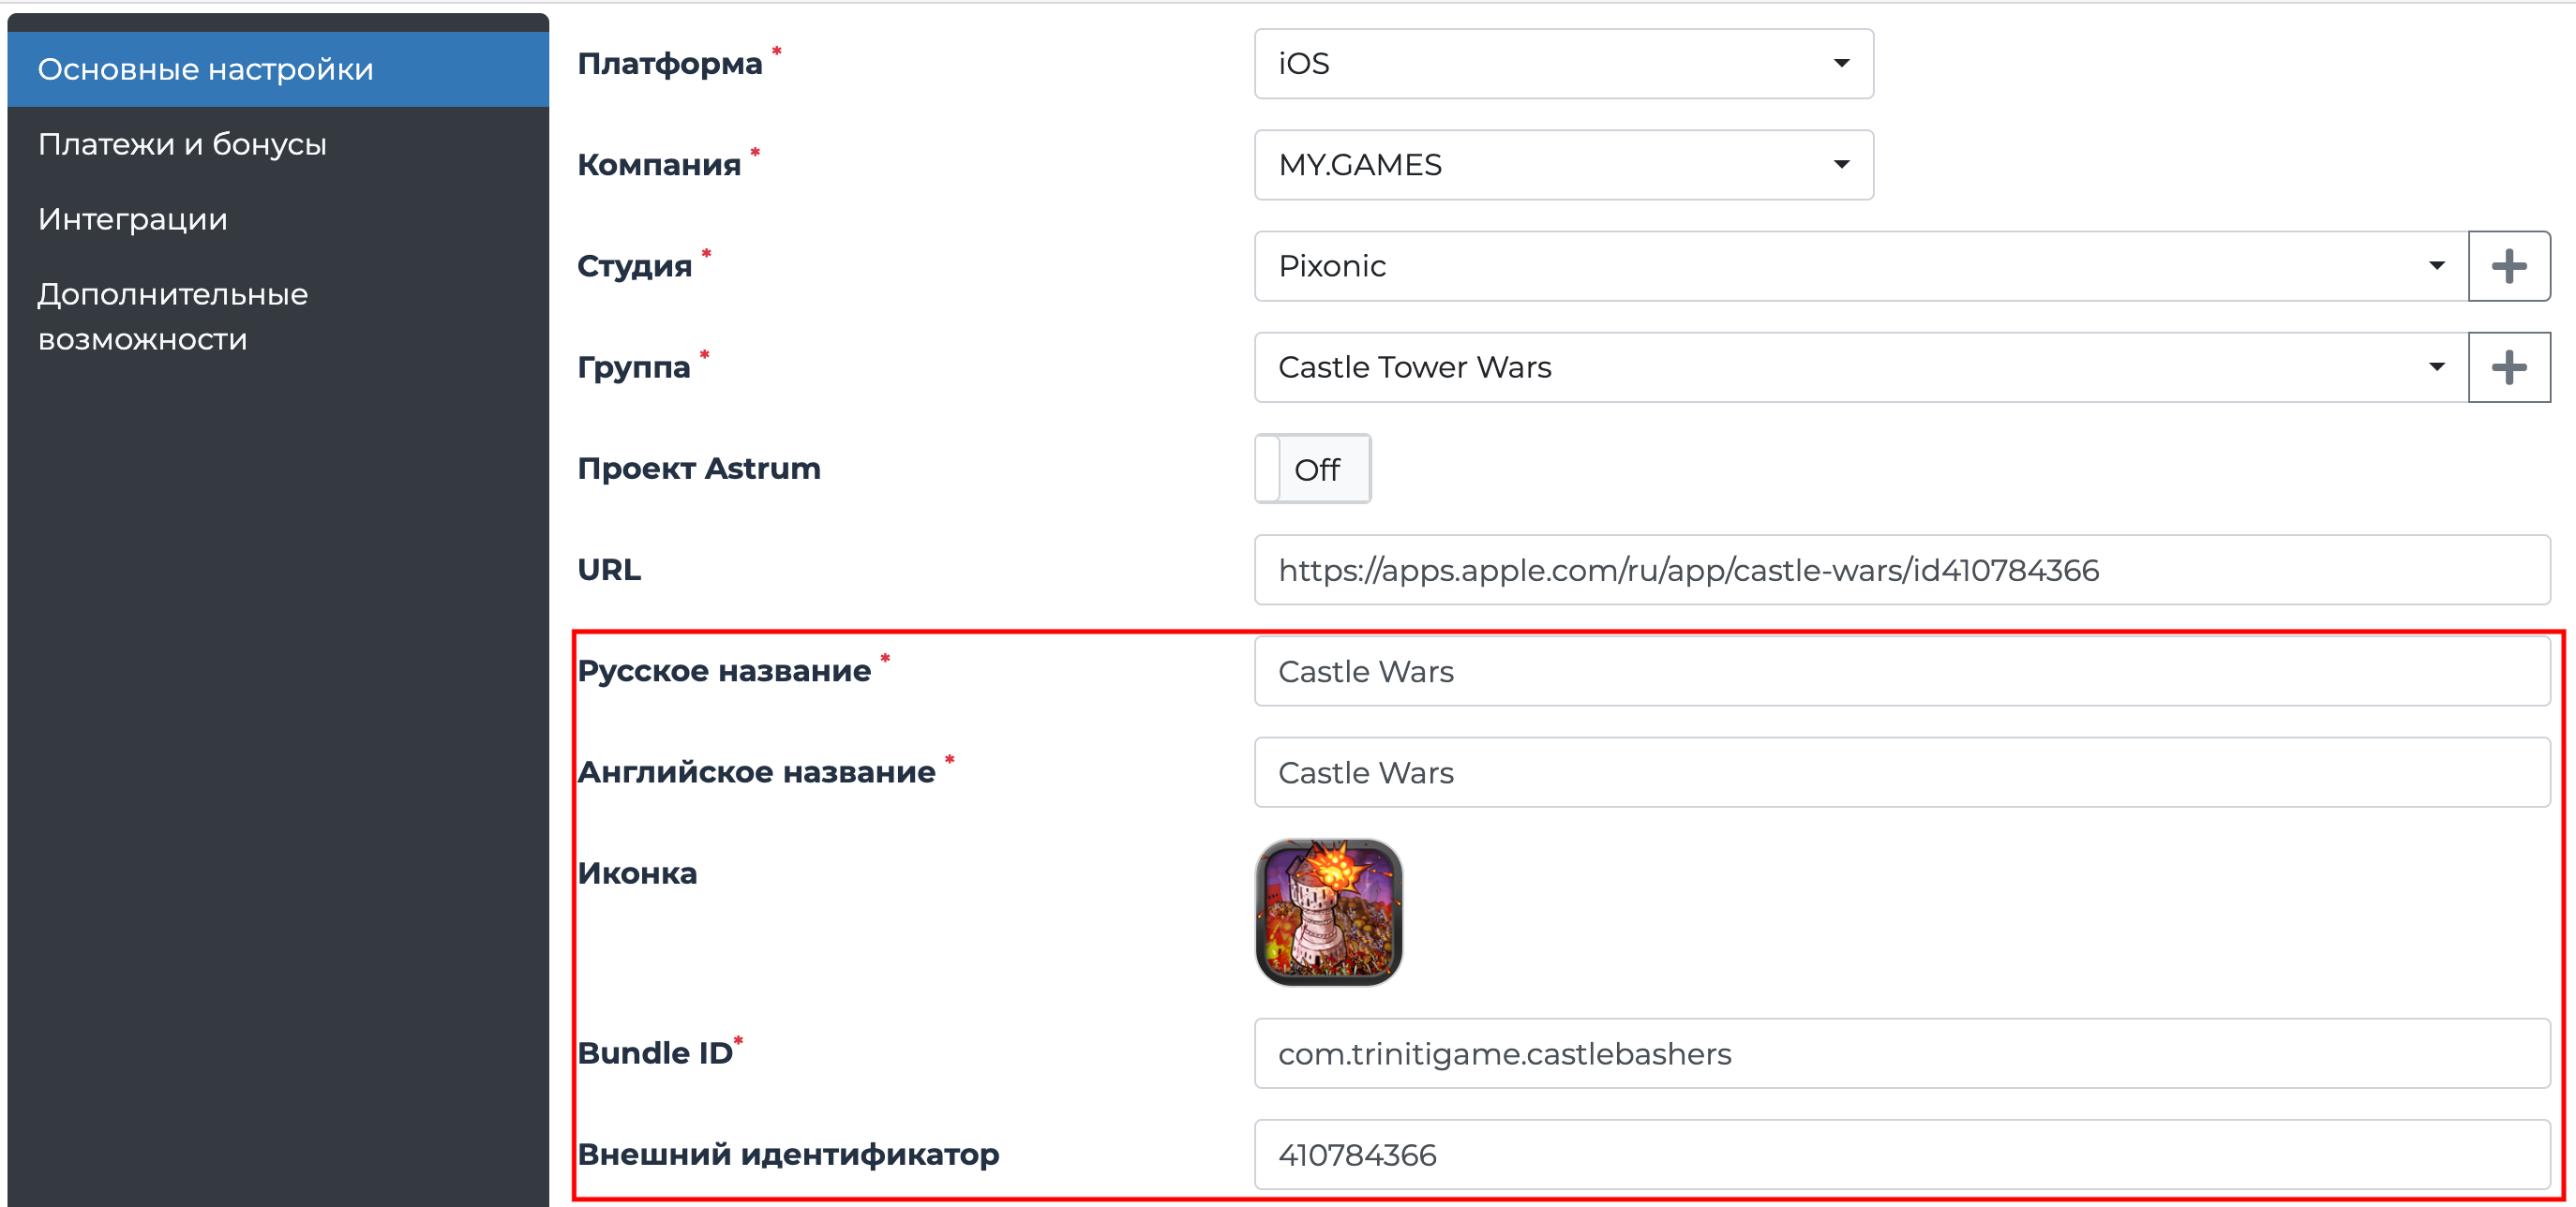Screen dimensions: 2576x1207
Task: Click the dropdown arrow on the Pixonic studio field
Action: tap(2437, 266)
